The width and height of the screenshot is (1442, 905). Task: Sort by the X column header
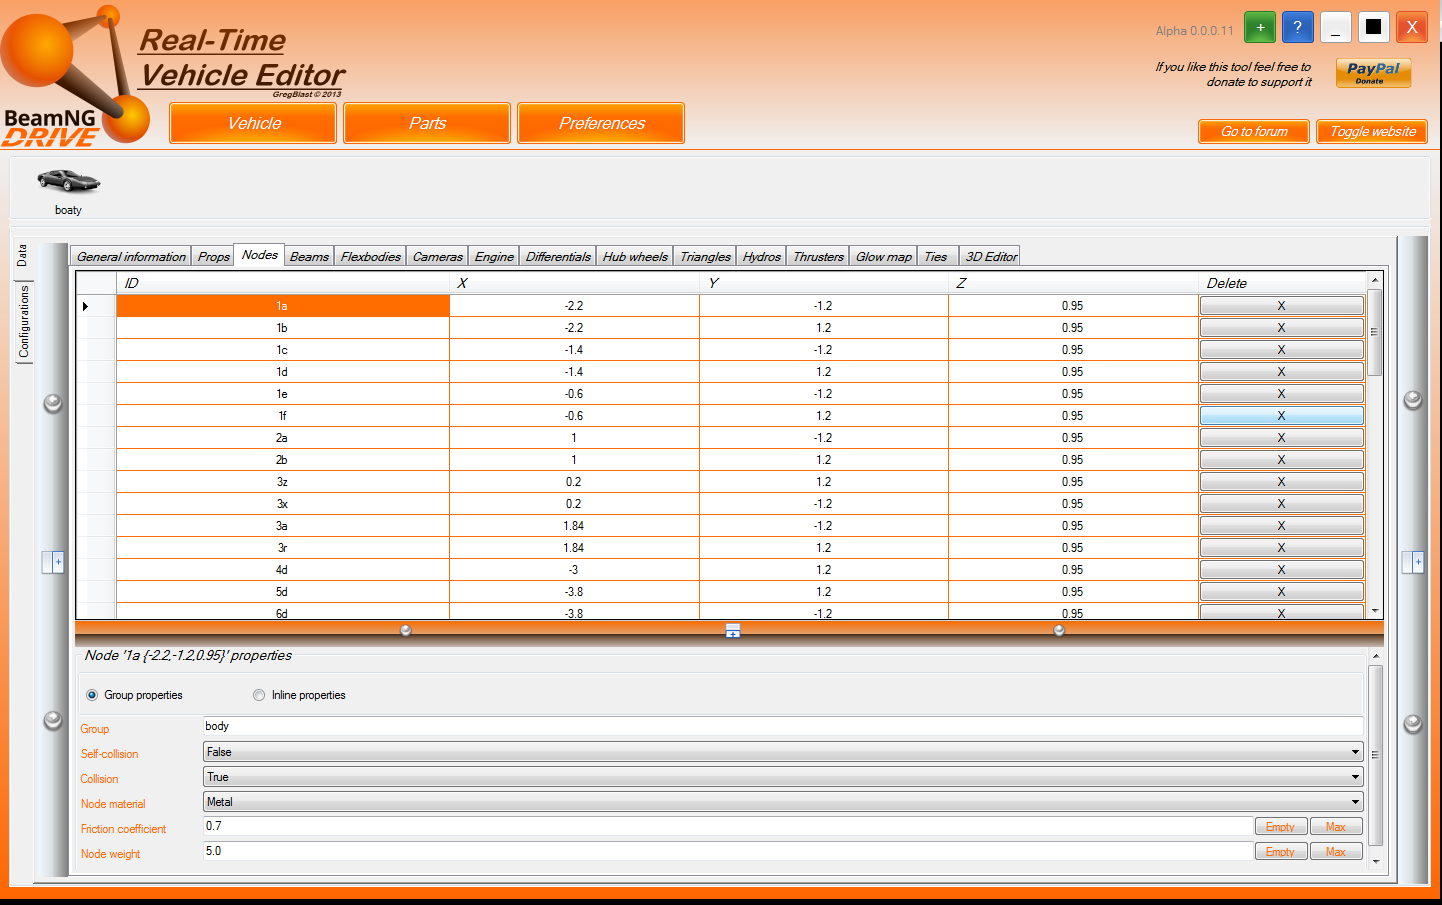point(574,283)
